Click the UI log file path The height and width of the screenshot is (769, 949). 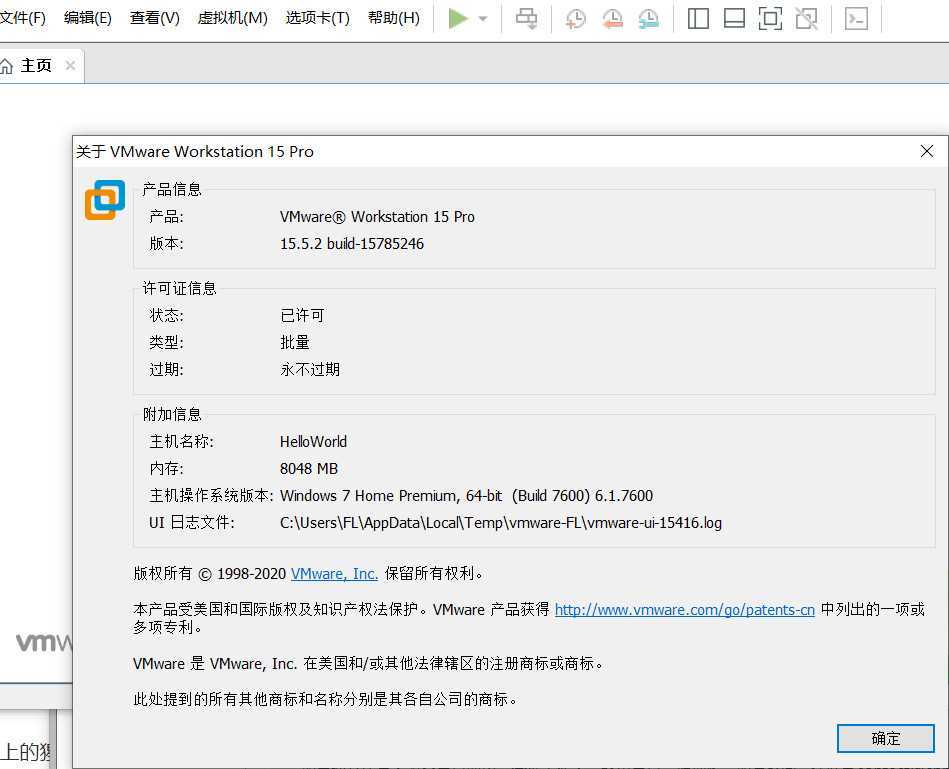pos(501,523)
